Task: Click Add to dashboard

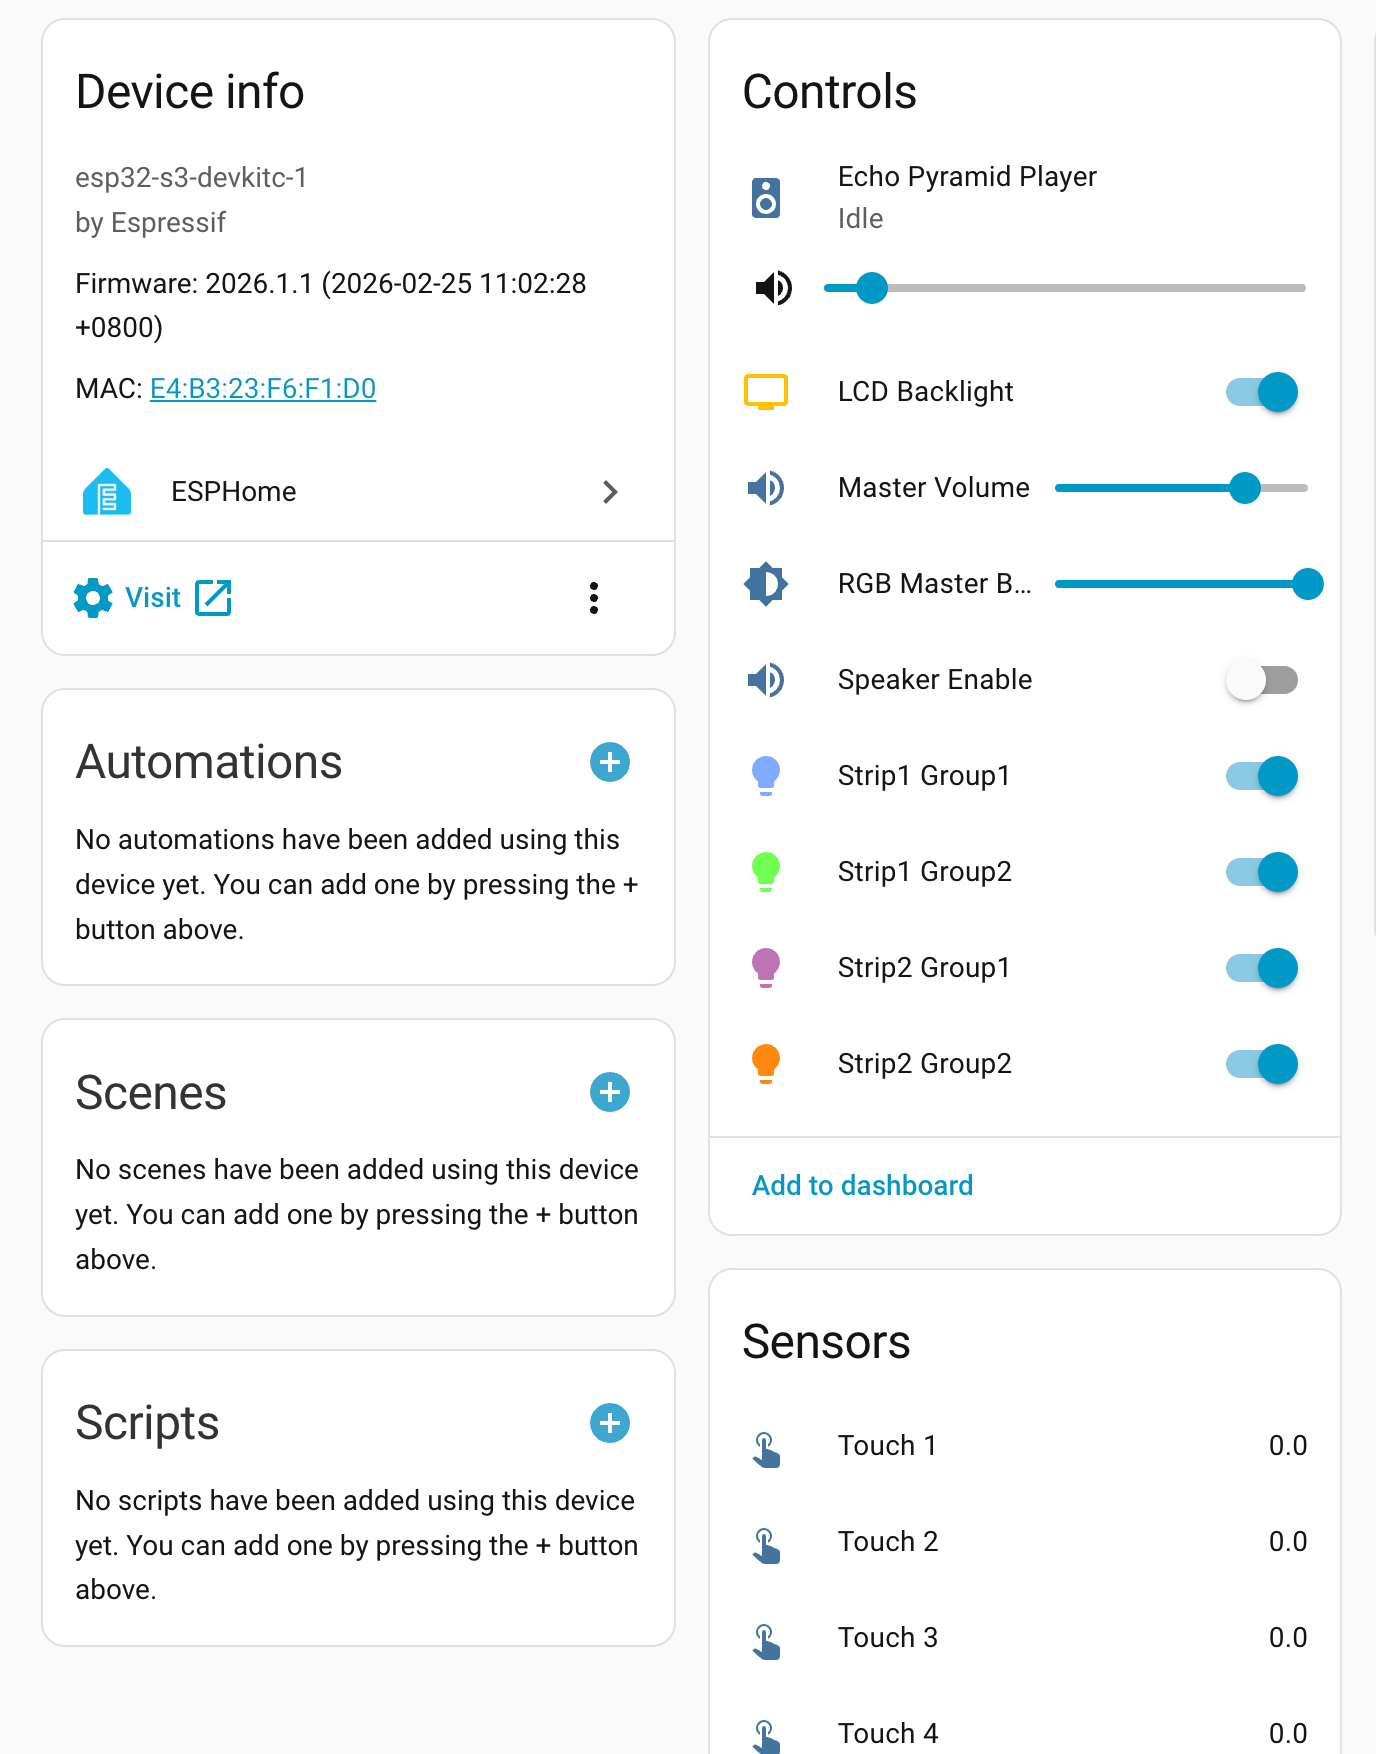Action: pos(862,1185)
